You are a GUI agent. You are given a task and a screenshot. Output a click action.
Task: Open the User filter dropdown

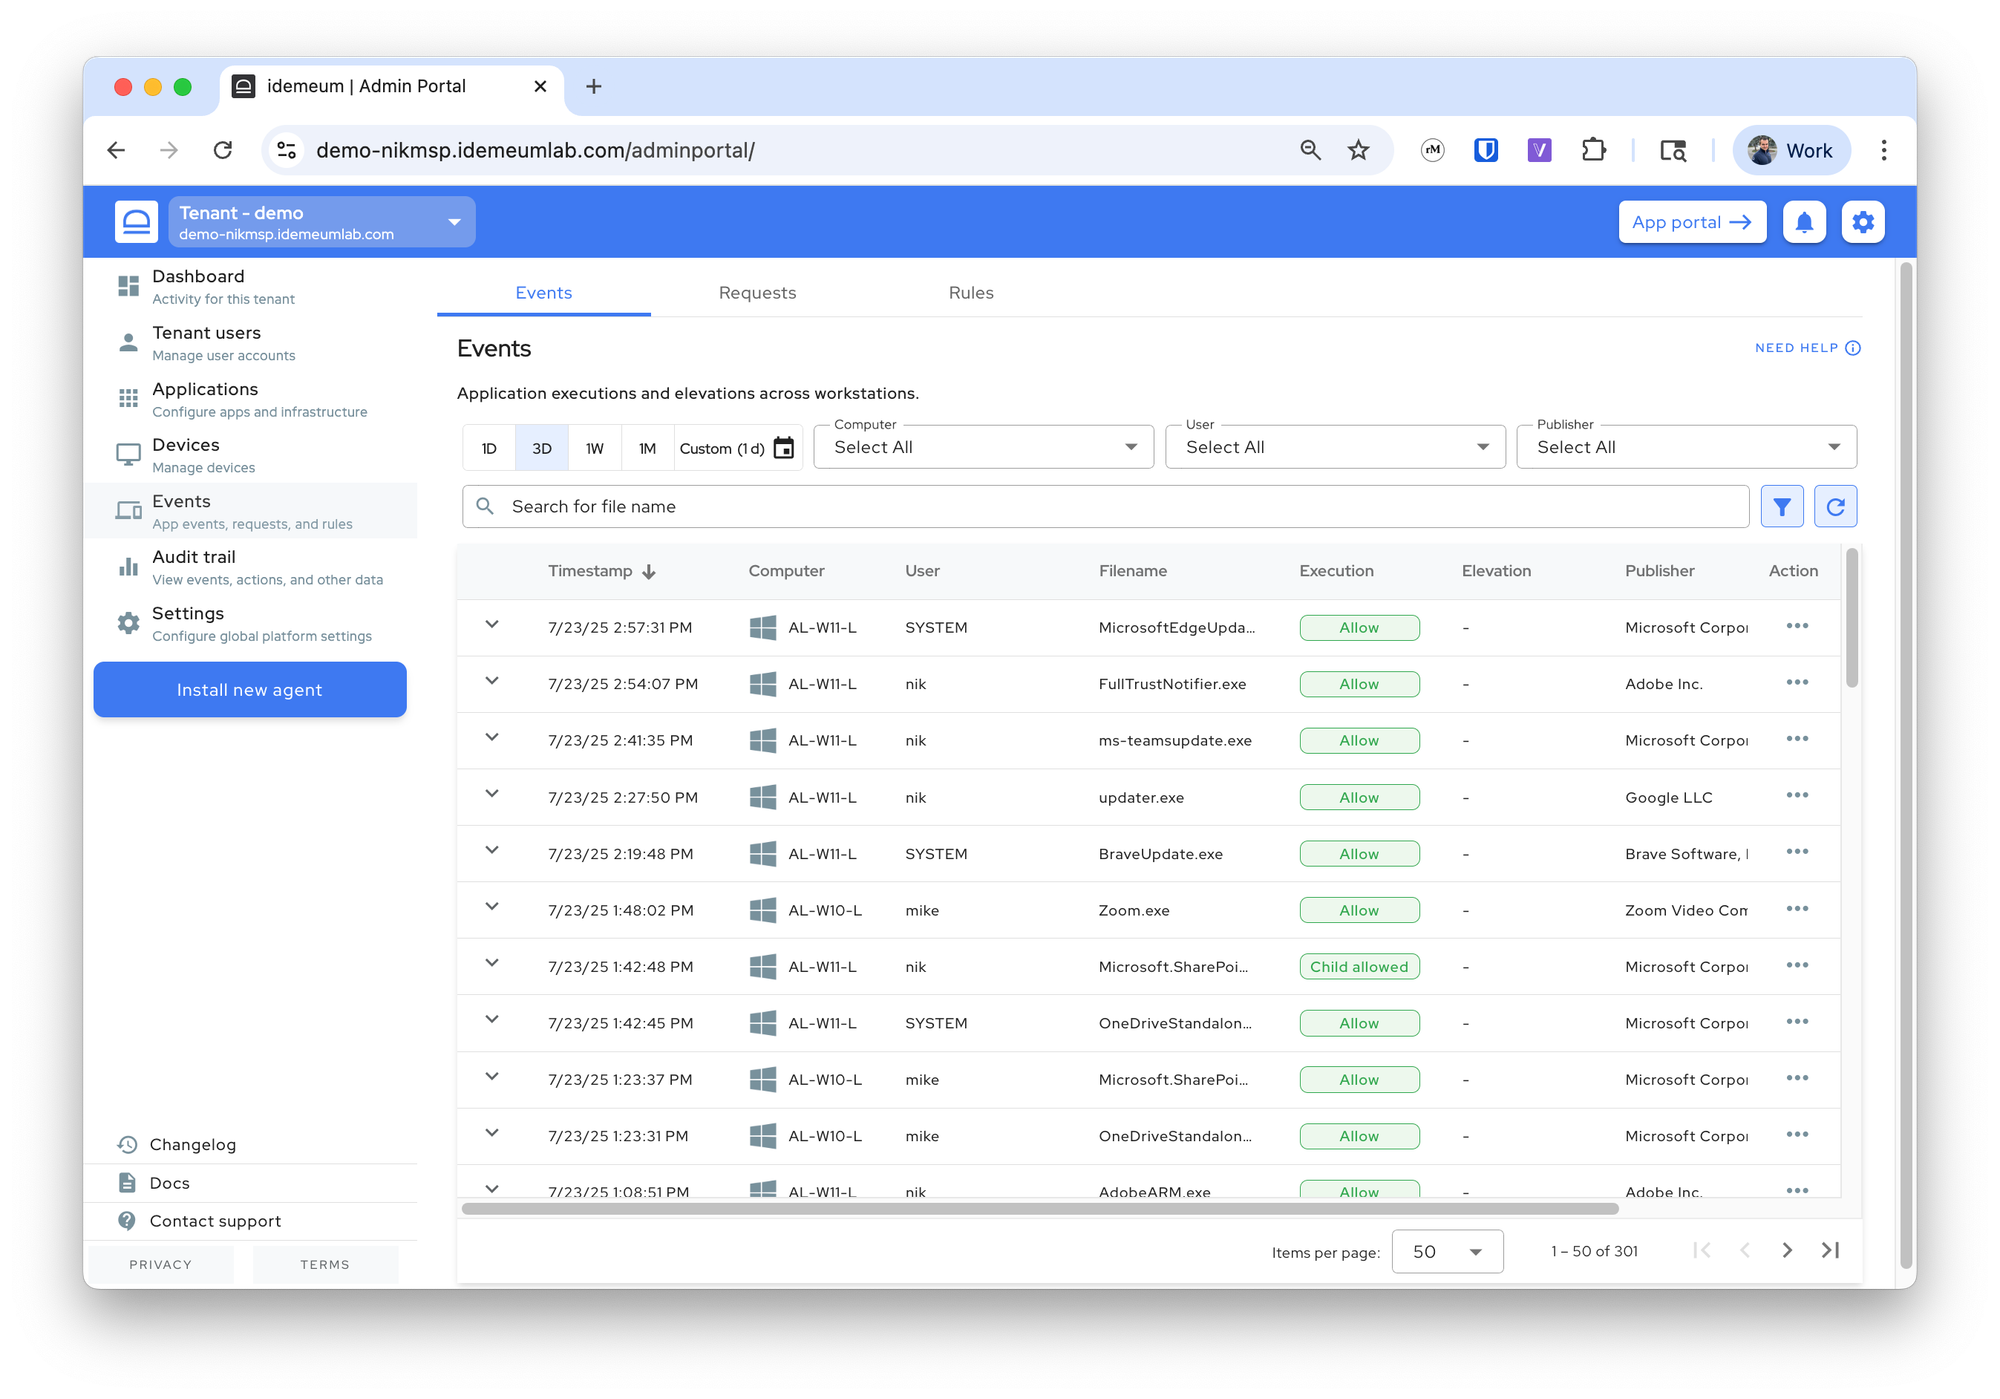pyautogui.click(x=1335, y=447)
